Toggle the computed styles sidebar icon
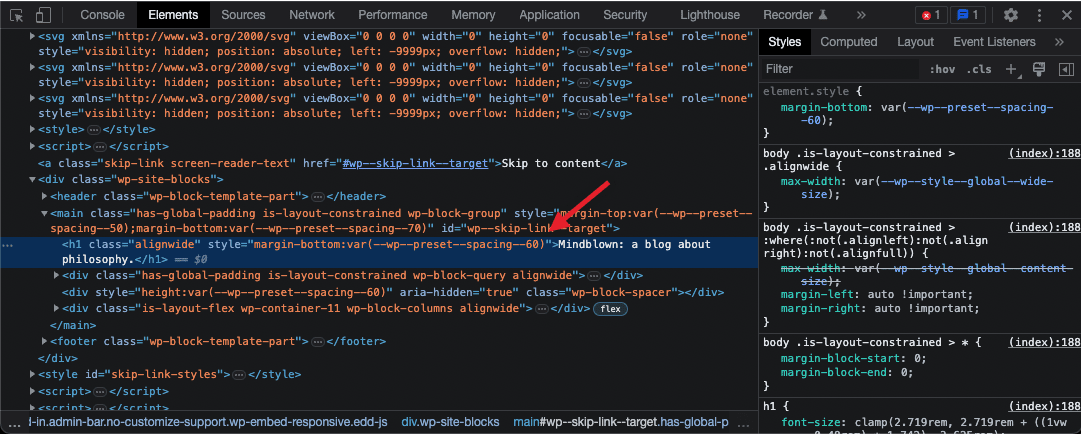 [1067, 69]
